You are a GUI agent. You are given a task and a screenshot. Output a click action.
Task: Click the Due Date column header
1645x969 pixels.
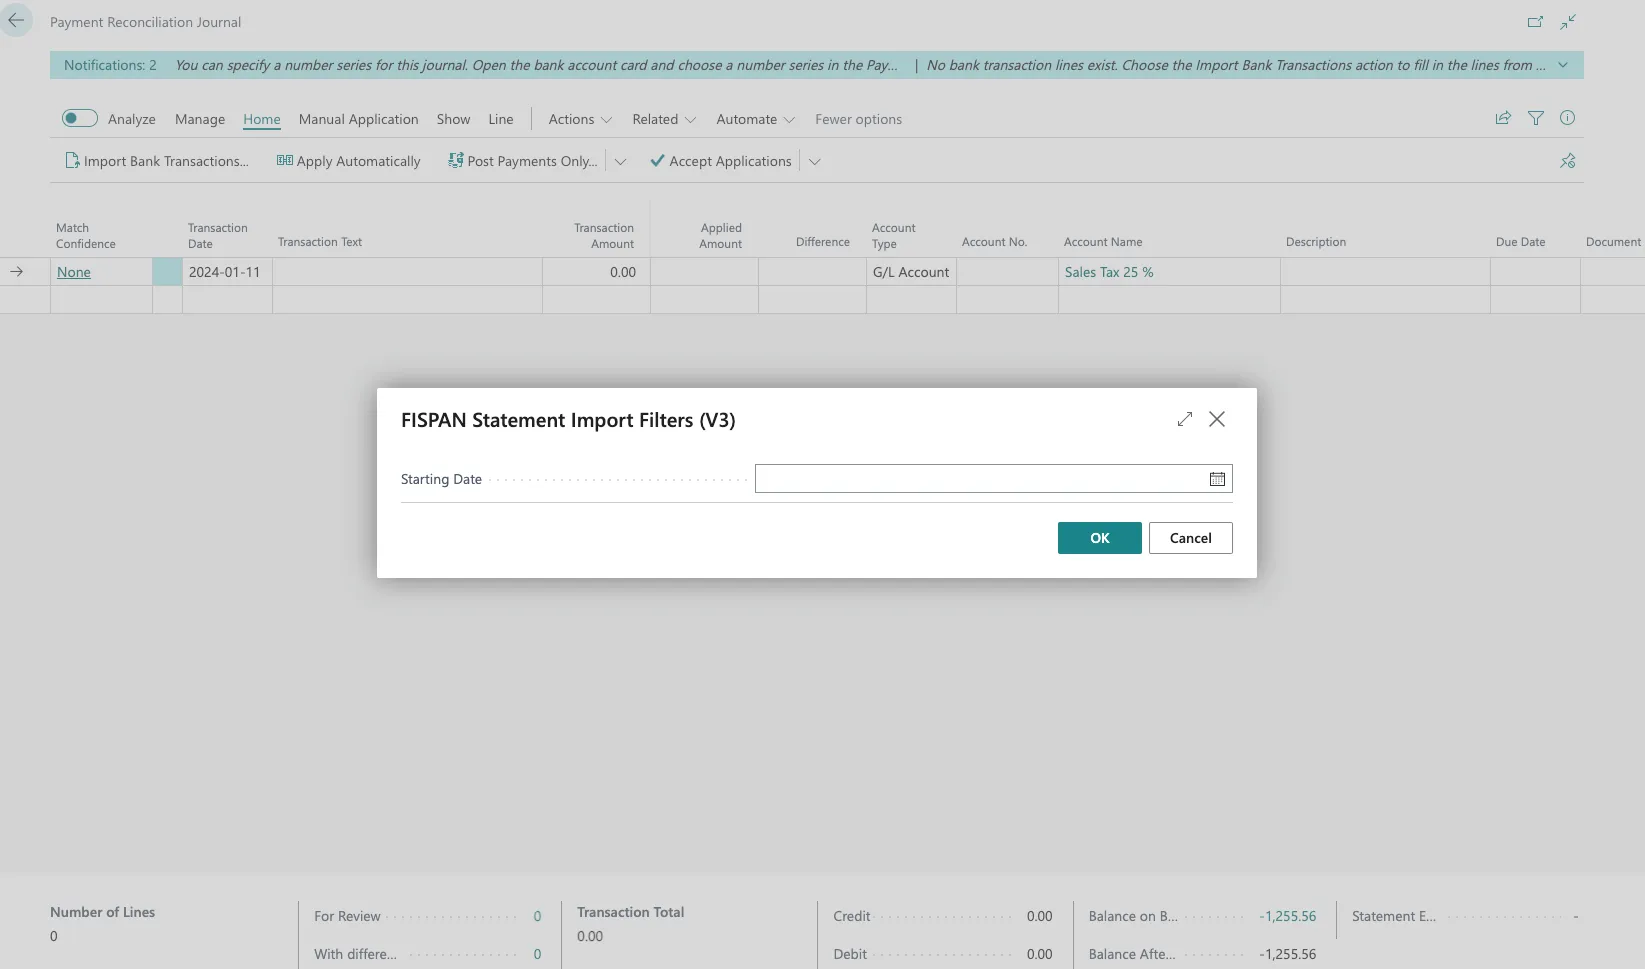tap(1520, 242)
